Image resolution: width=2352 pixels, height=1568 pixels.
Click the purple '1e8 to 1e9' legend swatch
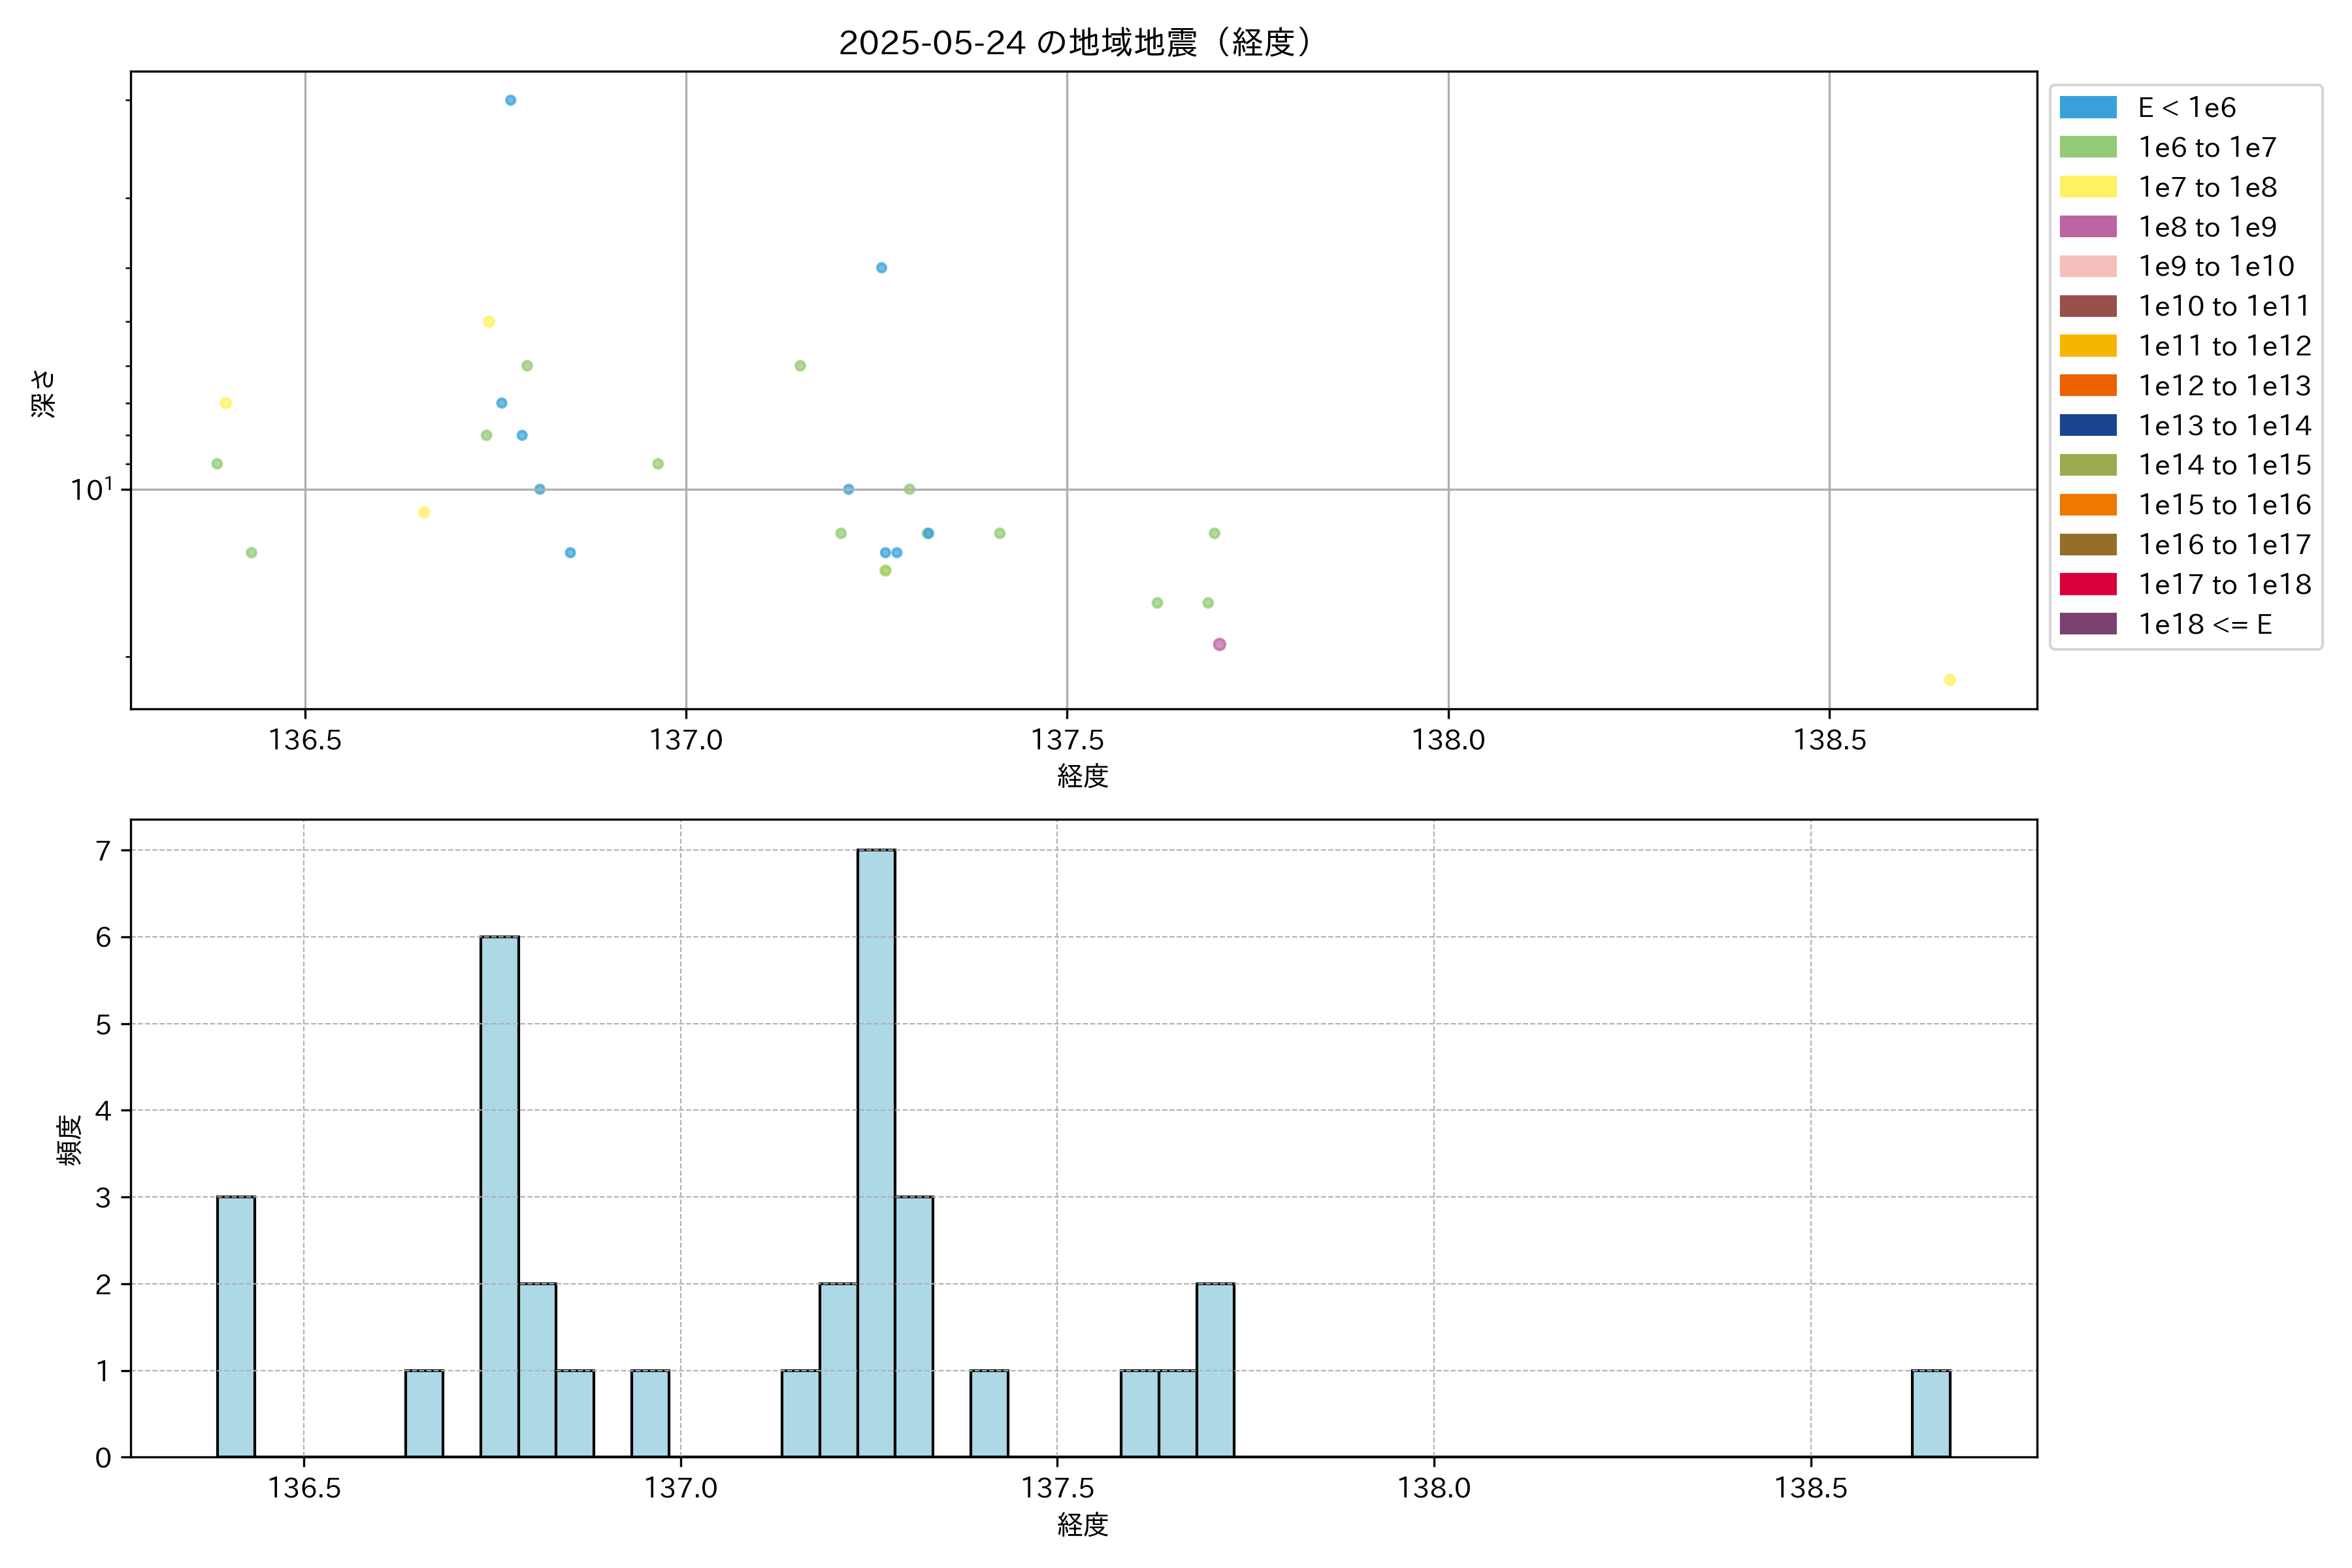[2088, 227]
